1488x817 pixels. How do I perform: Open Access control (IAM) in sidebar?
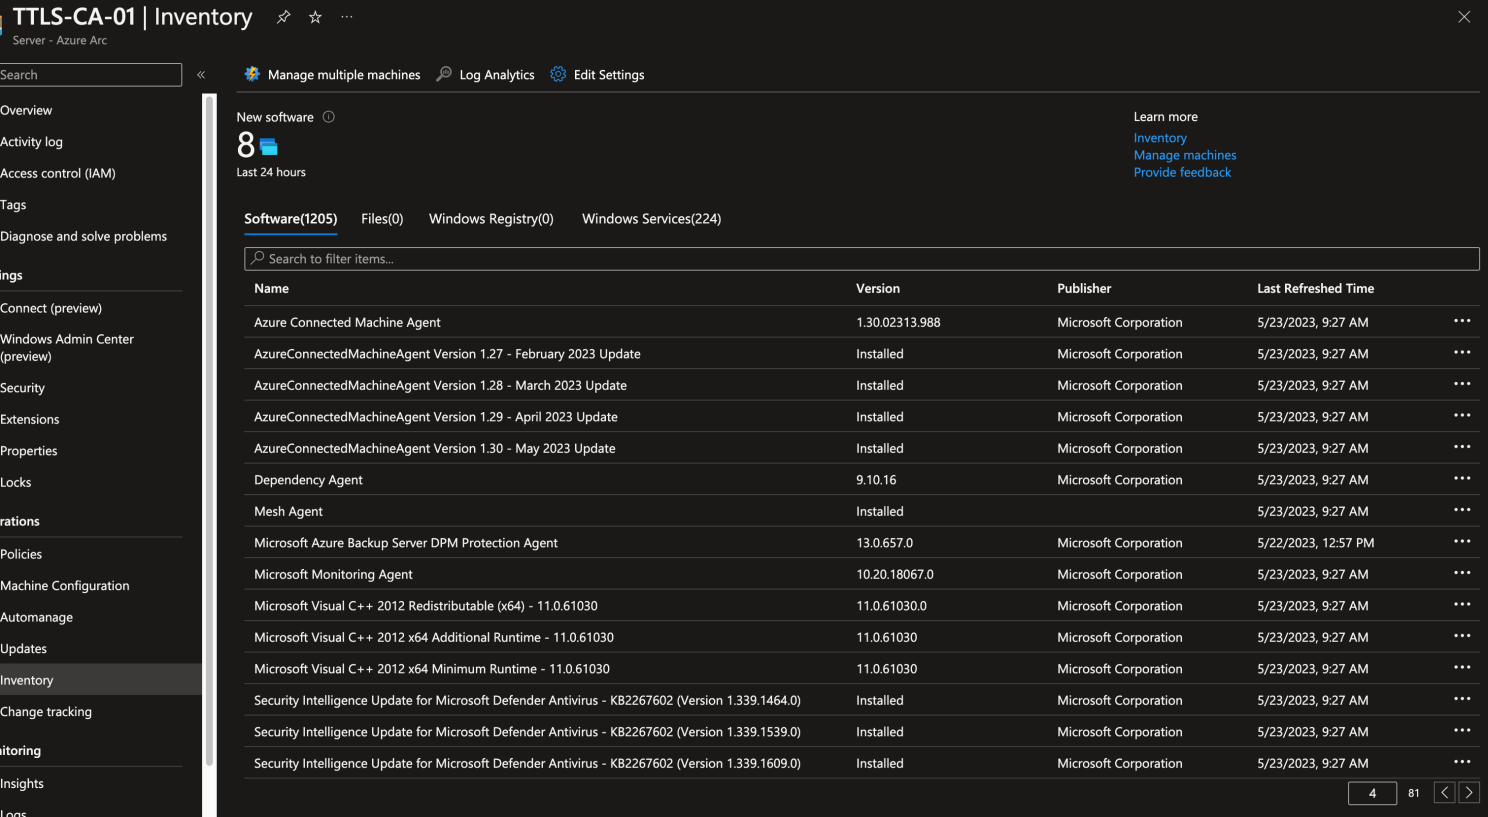(58, 173)
